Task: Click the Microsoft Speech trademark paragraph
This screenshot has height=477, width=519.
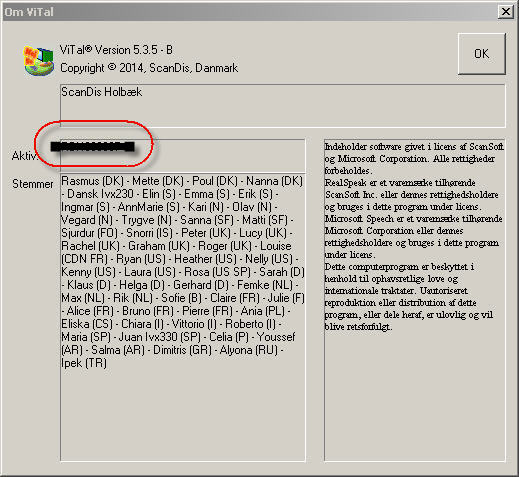Action: pos(413,237)
